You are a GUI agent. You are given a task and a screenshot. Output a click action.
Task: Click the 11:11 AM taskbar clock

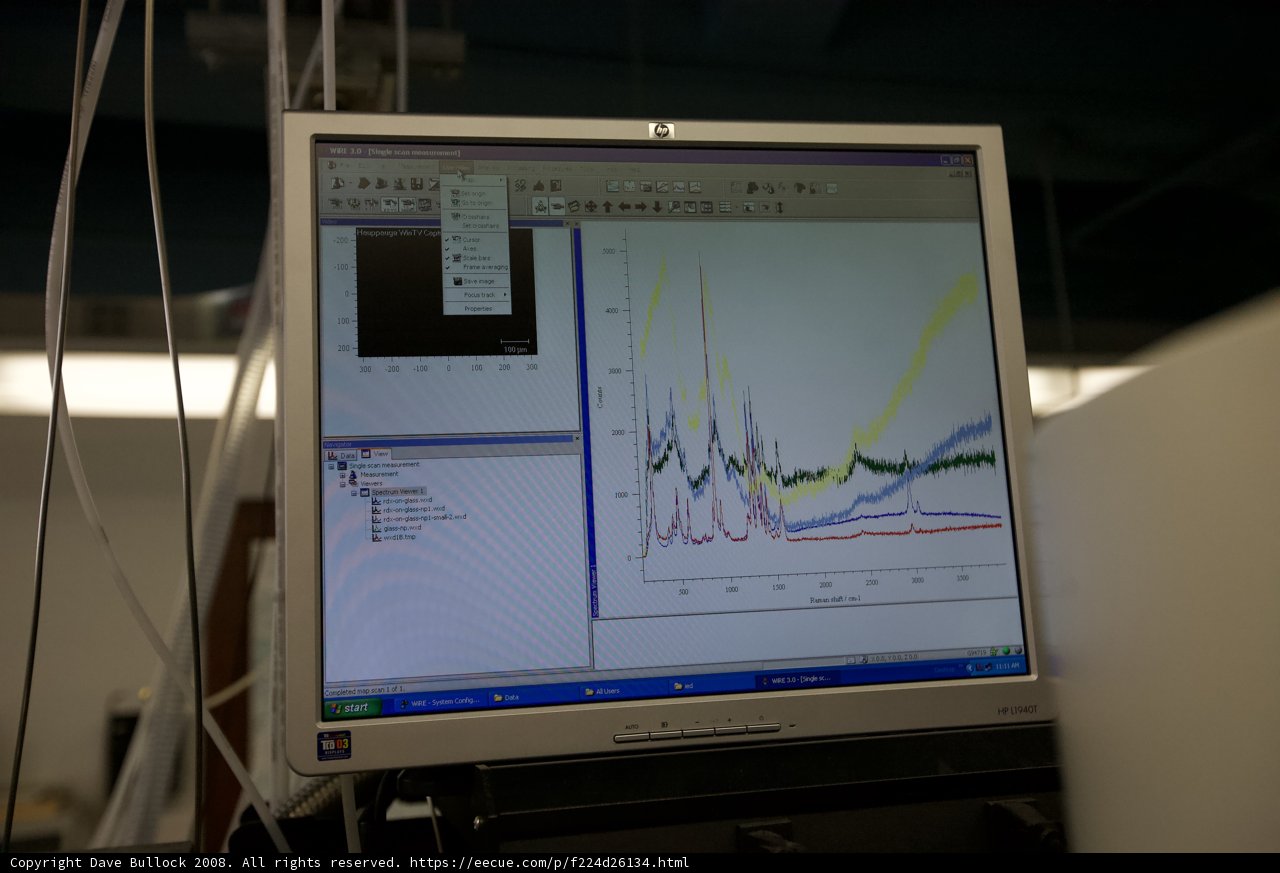point(1007,665)
